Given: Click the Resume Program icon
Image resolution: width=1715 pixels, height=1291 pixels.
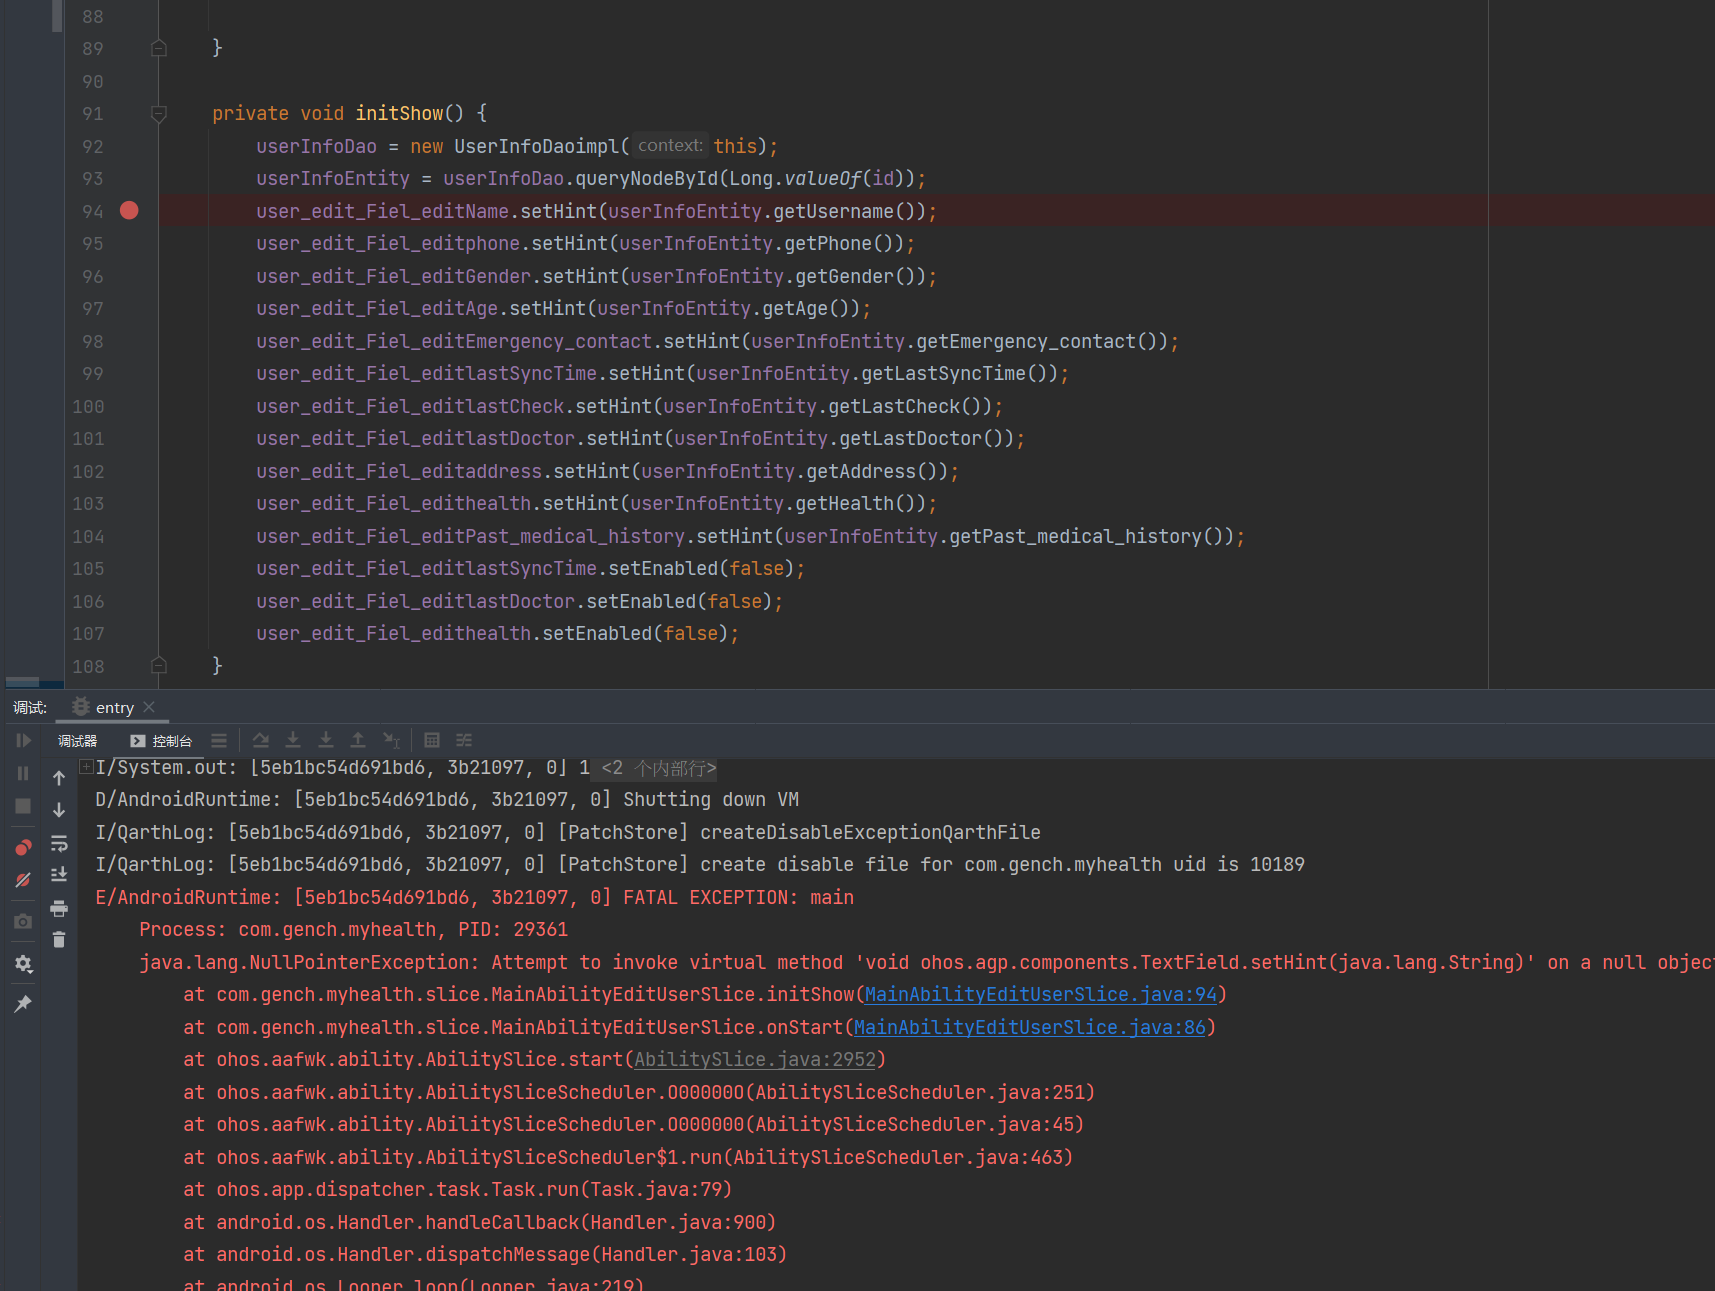Looking at the screenshot, I should click(23, 741).
